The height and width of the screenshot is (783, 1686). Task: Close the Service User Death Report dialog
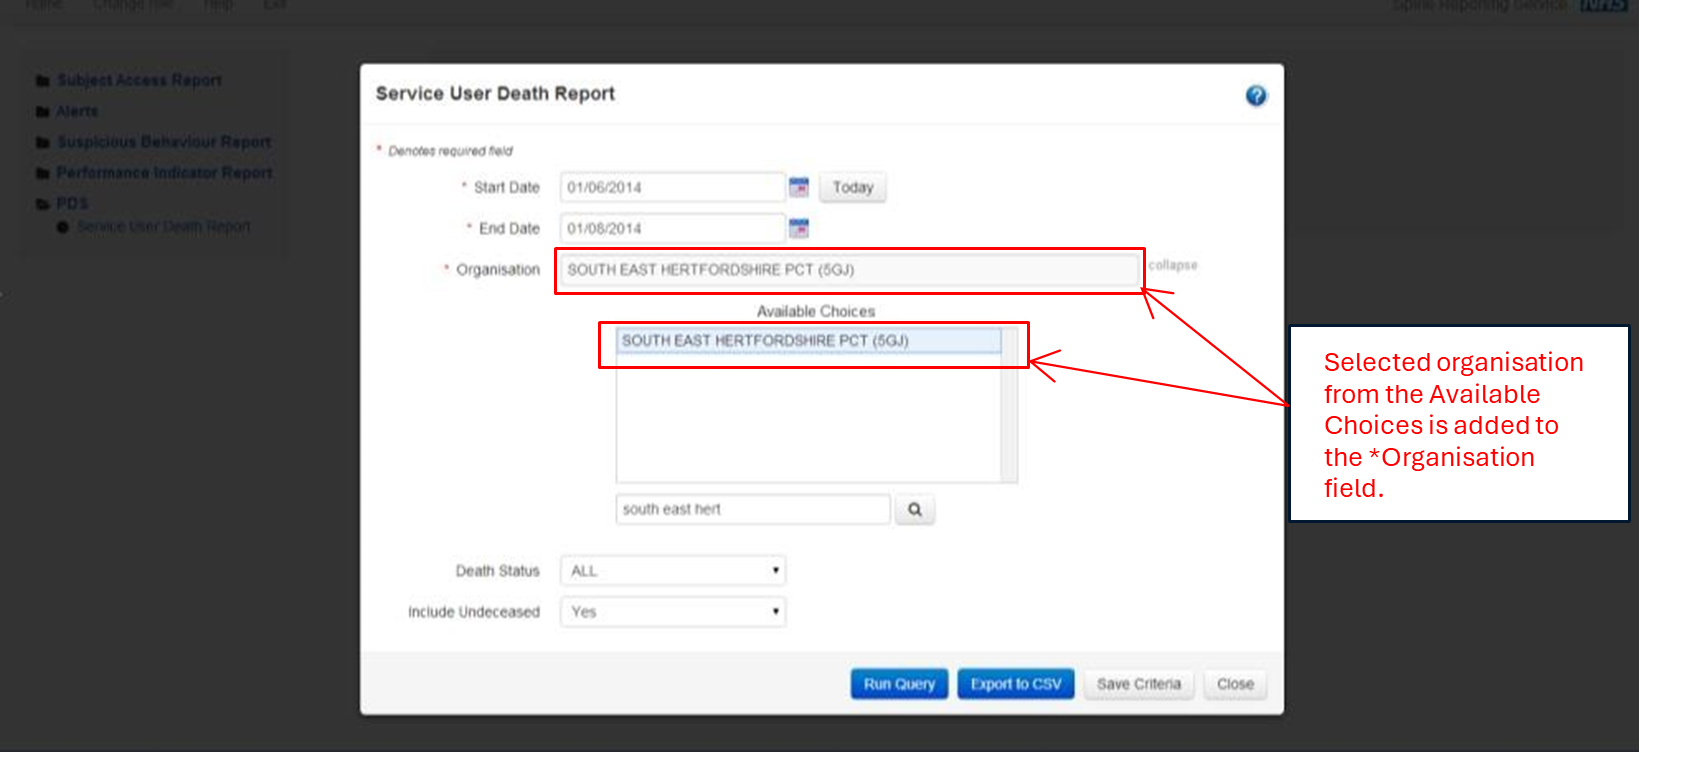[1235, 684]
